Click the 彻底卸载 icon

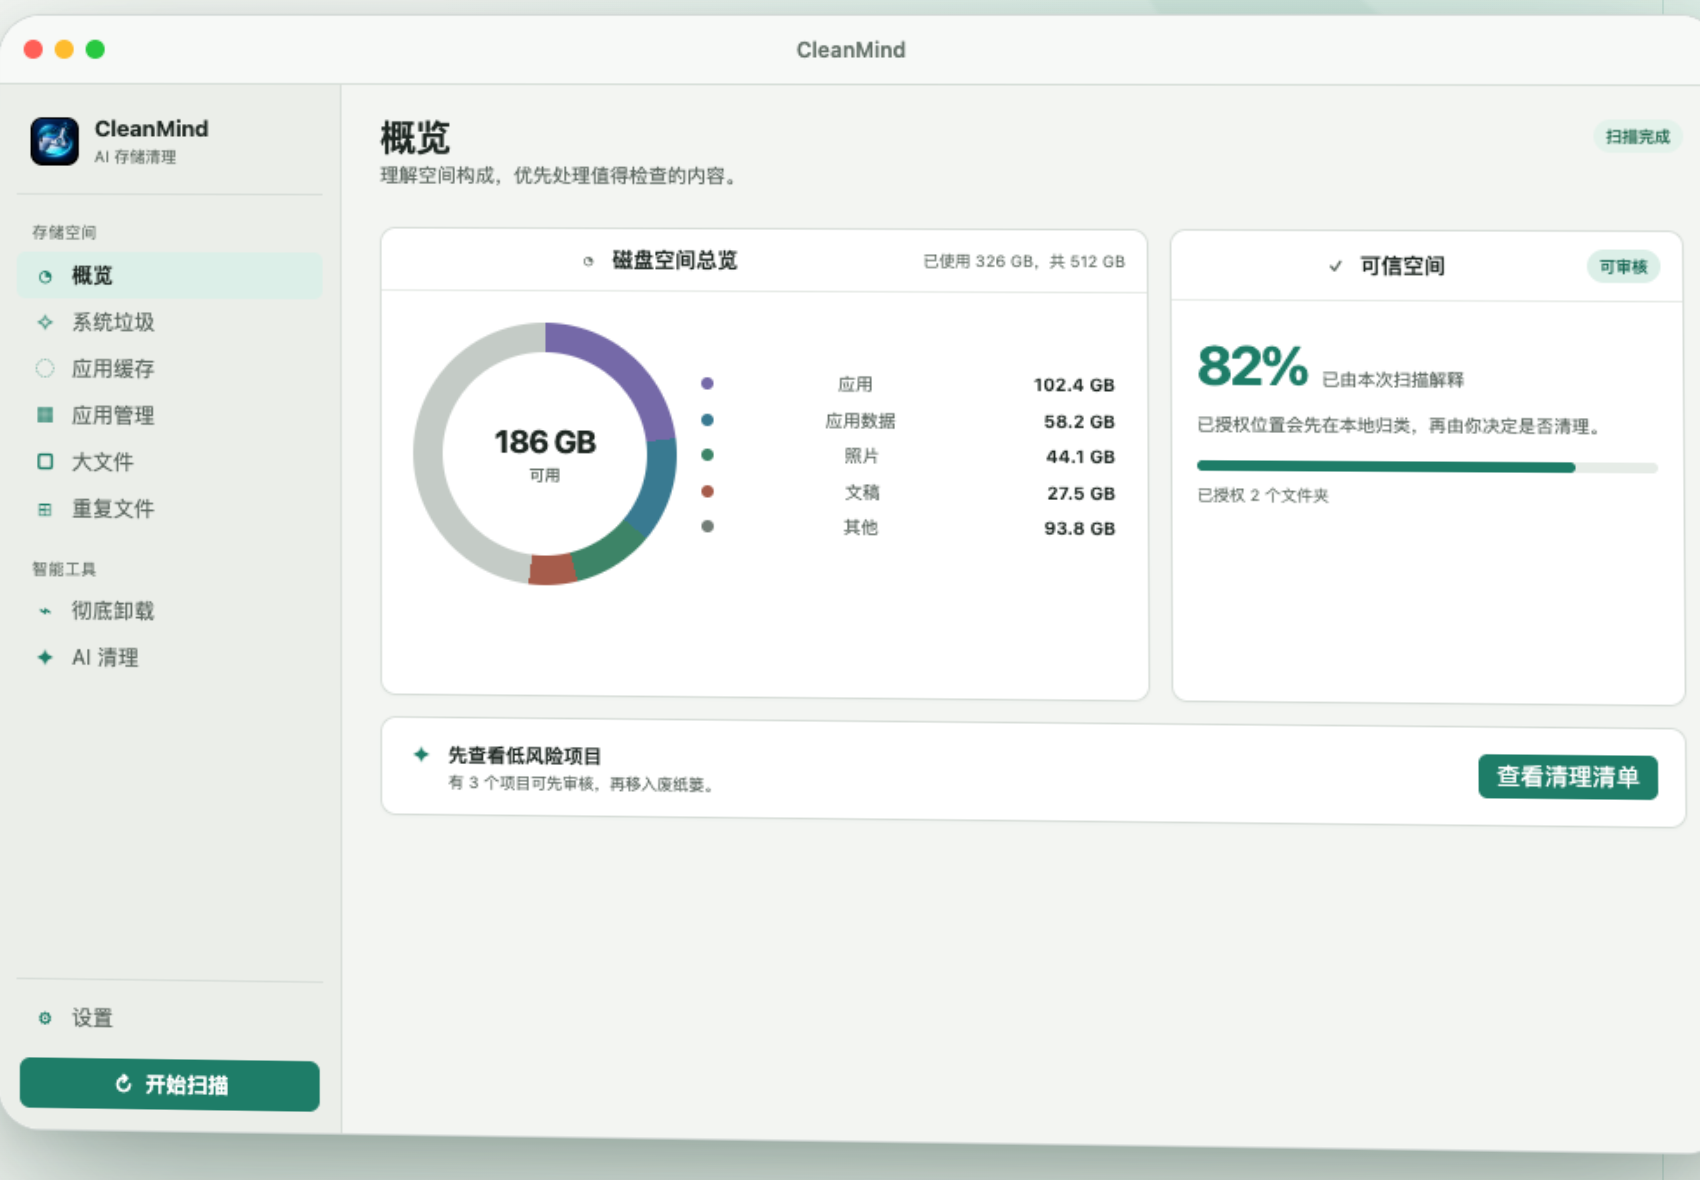pyautogui.click(x=45, y=611)
